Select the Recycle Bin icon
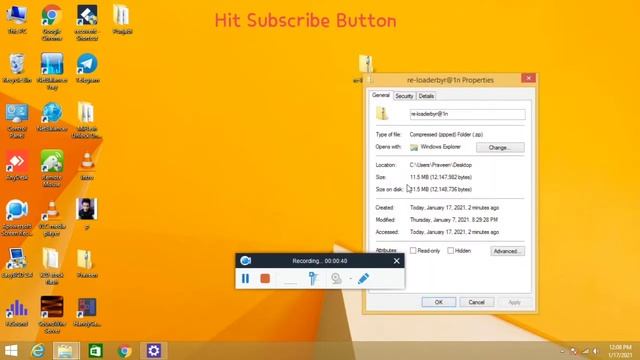The height and width of the screenshot is (360, 640). [x=17, y=68]
